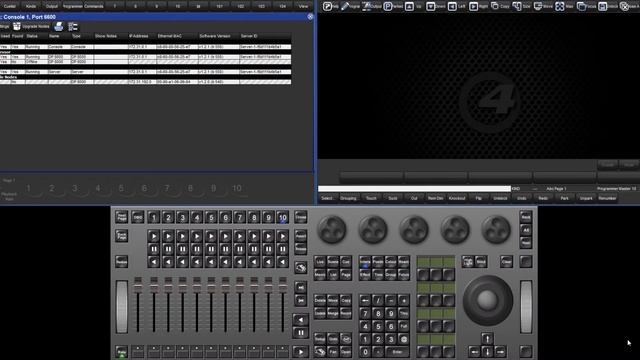
Task: Select master 5 choose button
Action: [211, 217]
